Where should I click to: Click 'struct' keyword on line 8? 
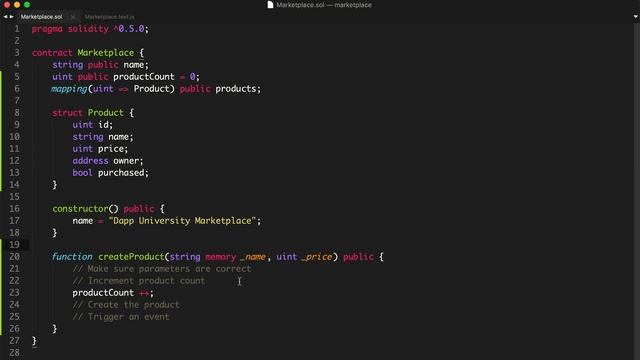(x=67, y=113)
